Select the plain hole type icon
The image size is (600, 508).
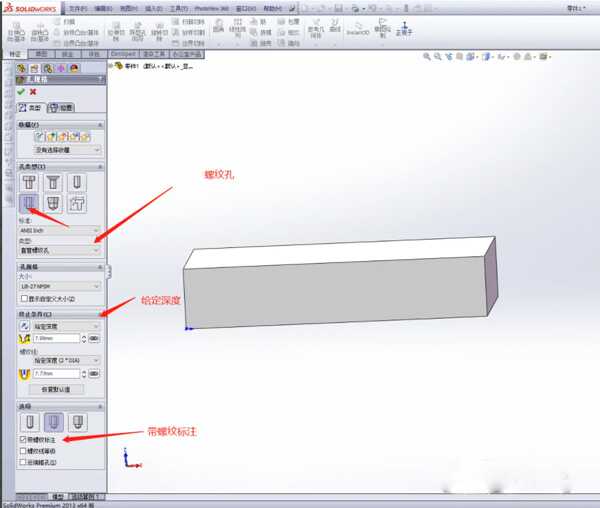77,182
